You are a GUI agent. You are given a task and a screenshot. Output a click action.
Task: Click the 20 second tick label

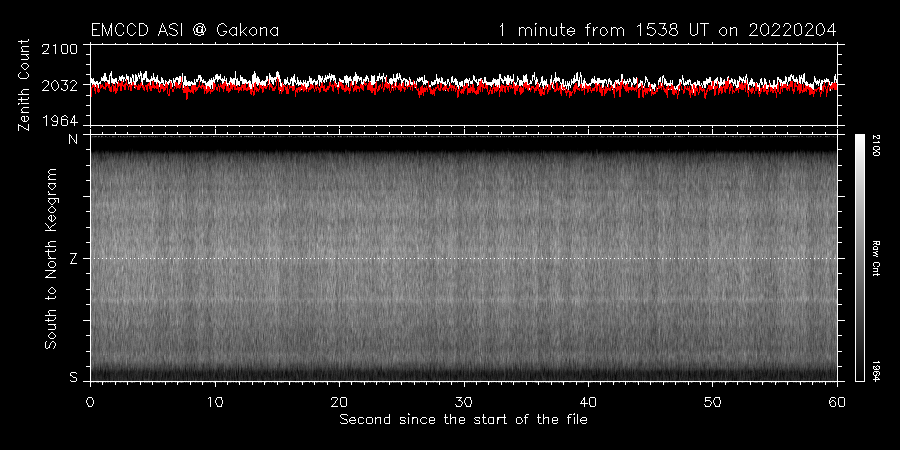point(339,401)
